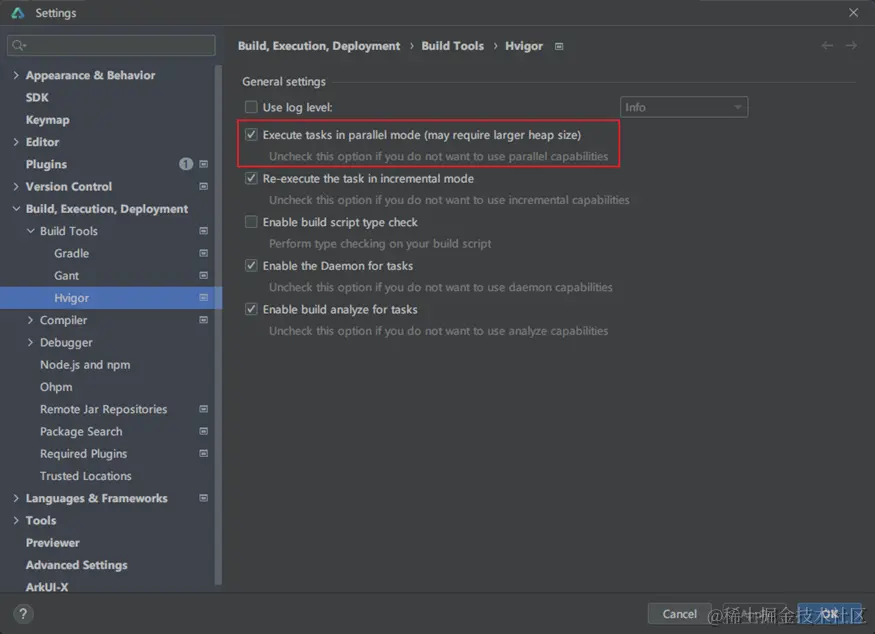
Task: Close the Settings dialog
Action: [x=853, y=12]
